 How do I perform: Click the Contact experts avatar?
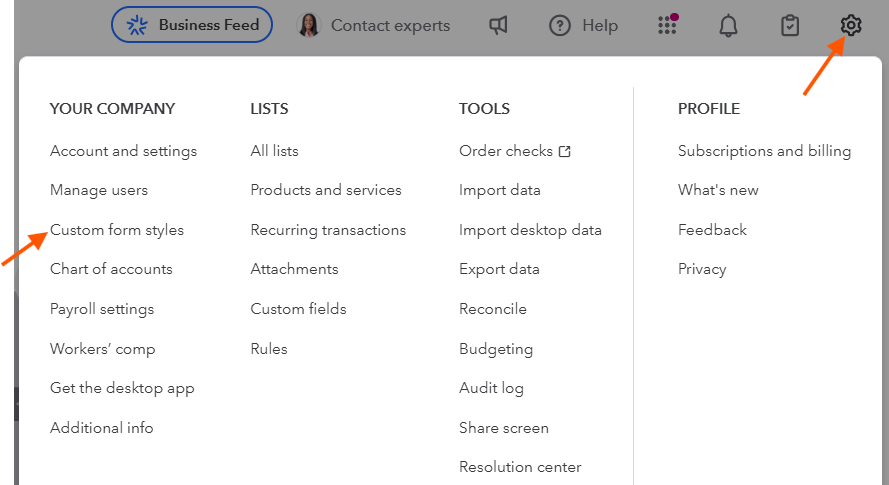(x=309, y=26)
